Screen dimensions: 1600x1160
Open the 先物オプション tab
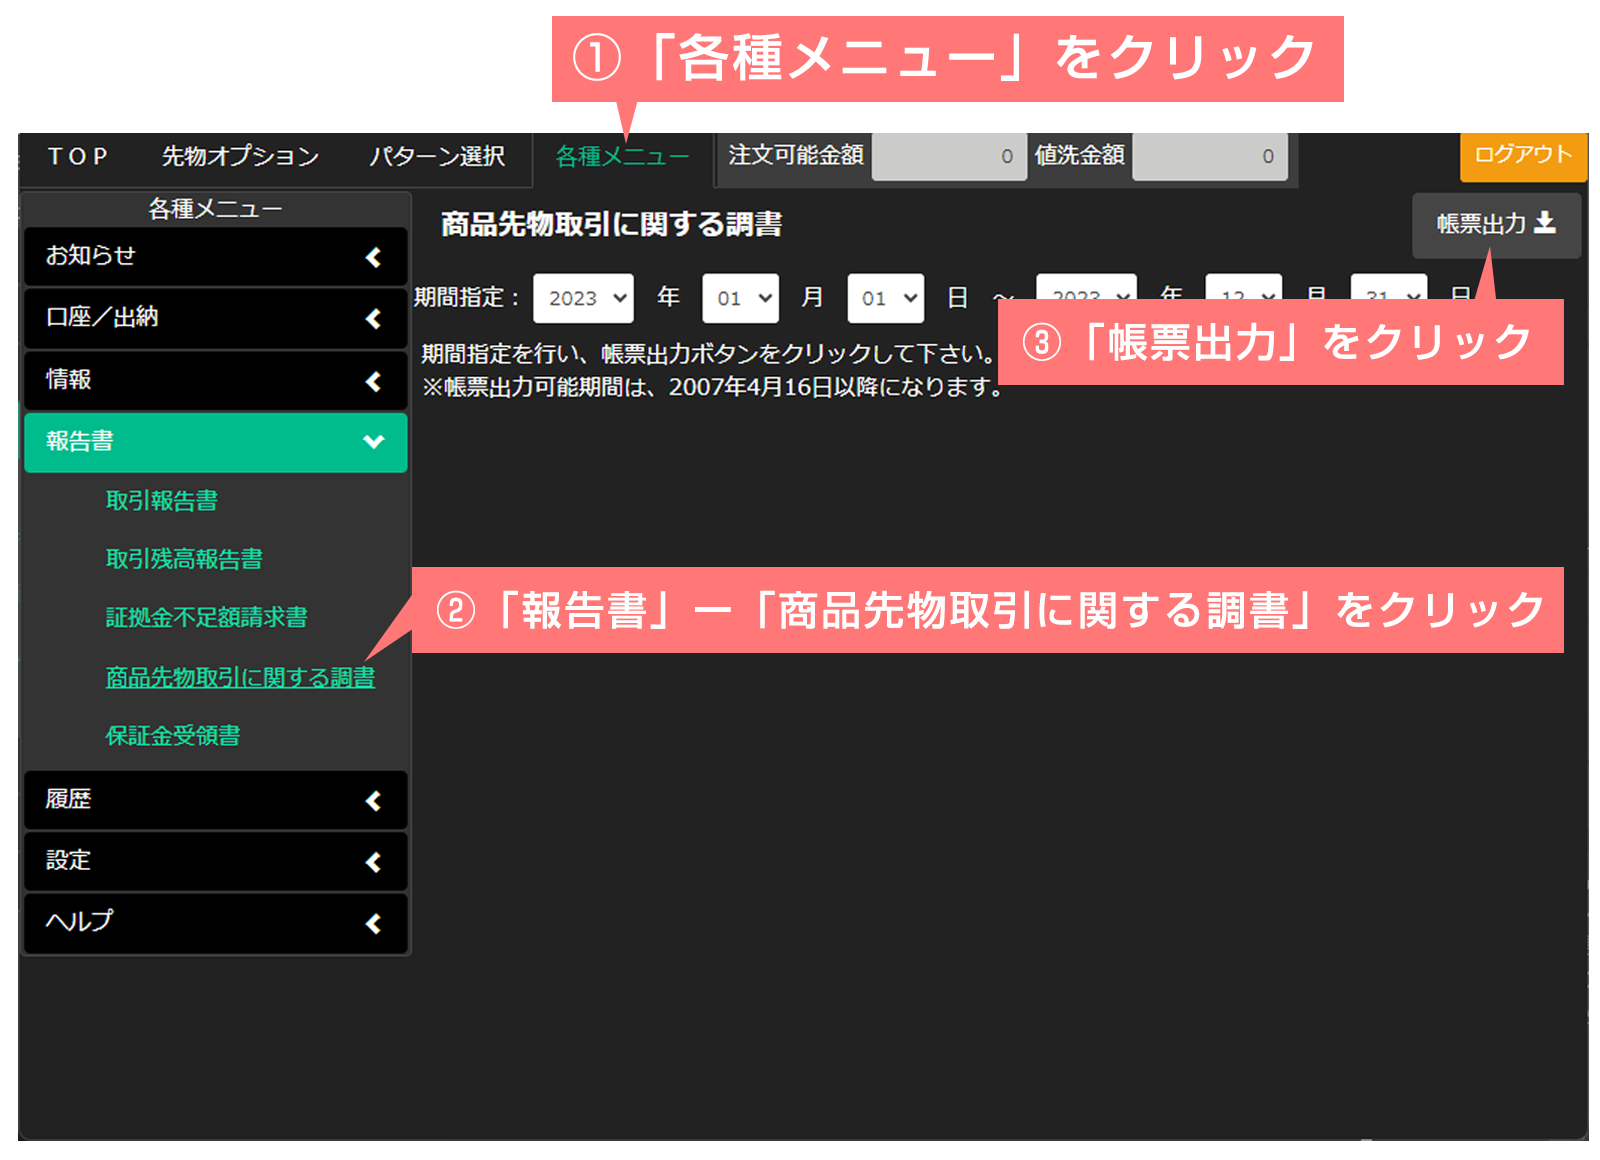point(240,157)
